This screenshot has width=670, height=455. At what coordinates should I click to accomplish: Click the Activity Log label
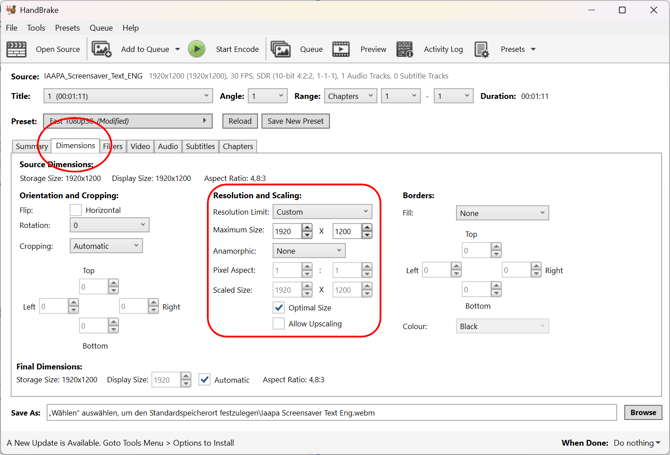click(443, 49)
